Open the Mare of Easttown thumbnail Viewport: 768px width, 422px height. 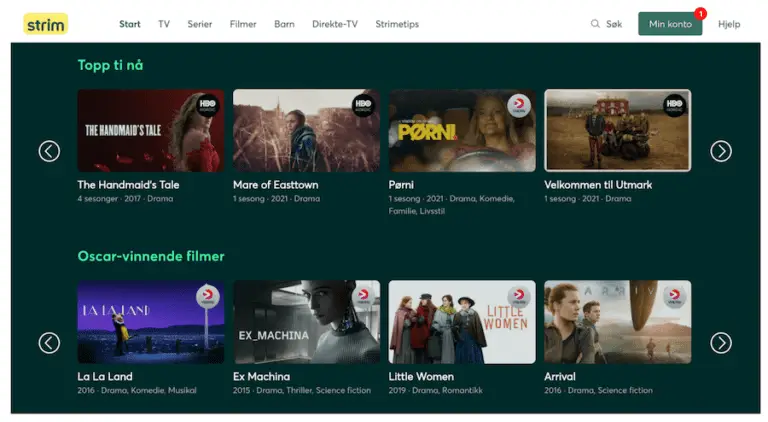pyautogui.click(x=306, y=131)
